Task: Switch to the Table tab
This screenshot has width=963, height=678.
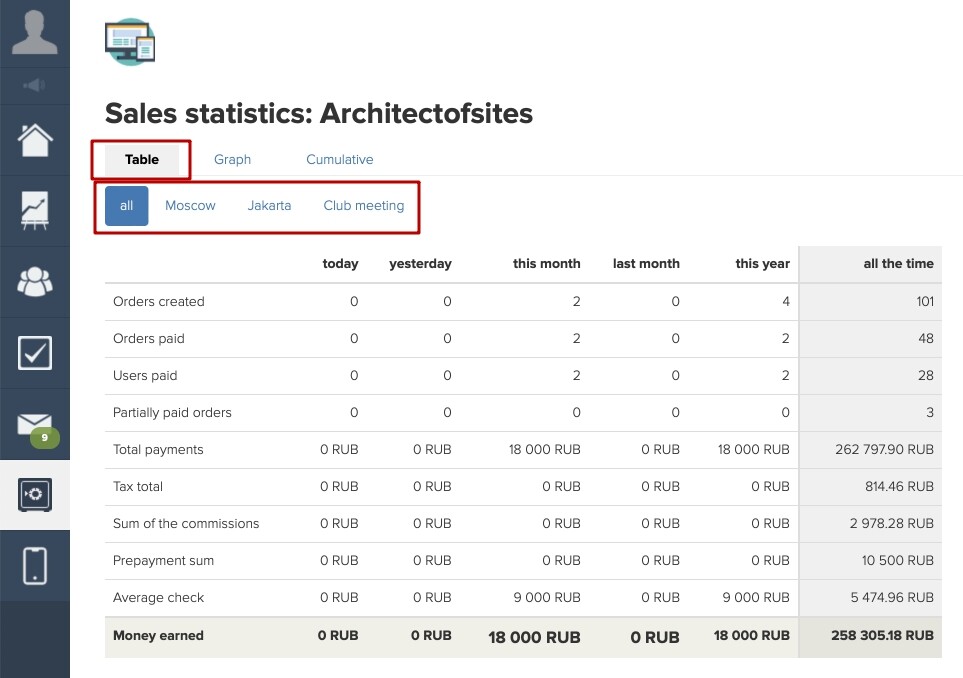Action: pos(142,160)
